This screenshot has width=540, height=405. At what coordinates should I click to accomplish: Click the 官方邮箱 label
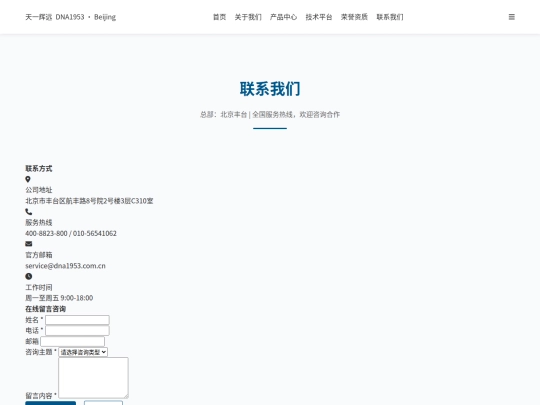(x=39, y=255)
